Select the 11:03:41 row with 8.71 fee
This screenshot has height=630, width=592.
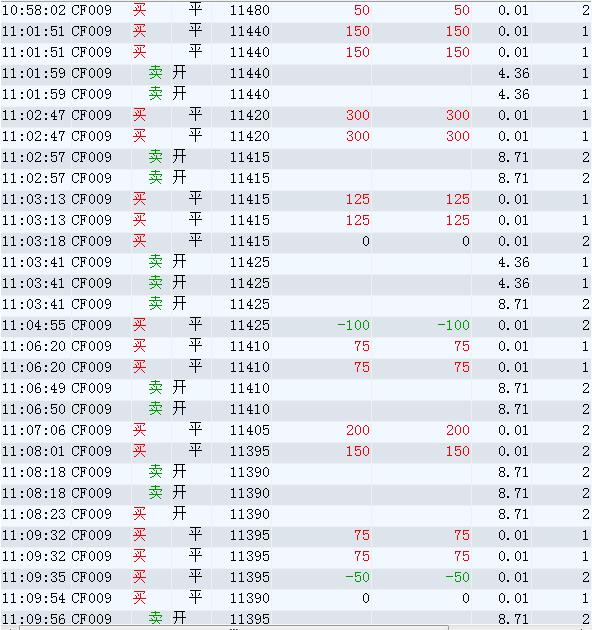[296, 304]
